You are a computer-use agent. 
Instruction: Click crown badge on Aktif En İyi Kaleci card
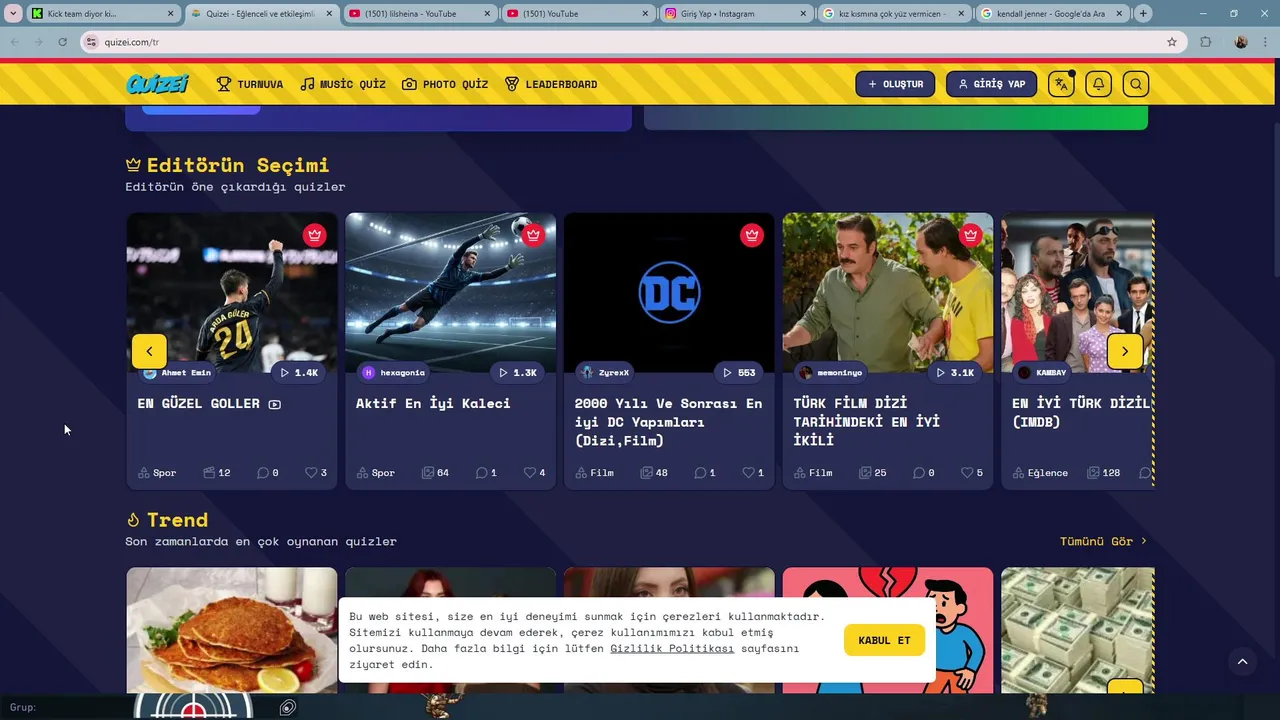(533, 235)
